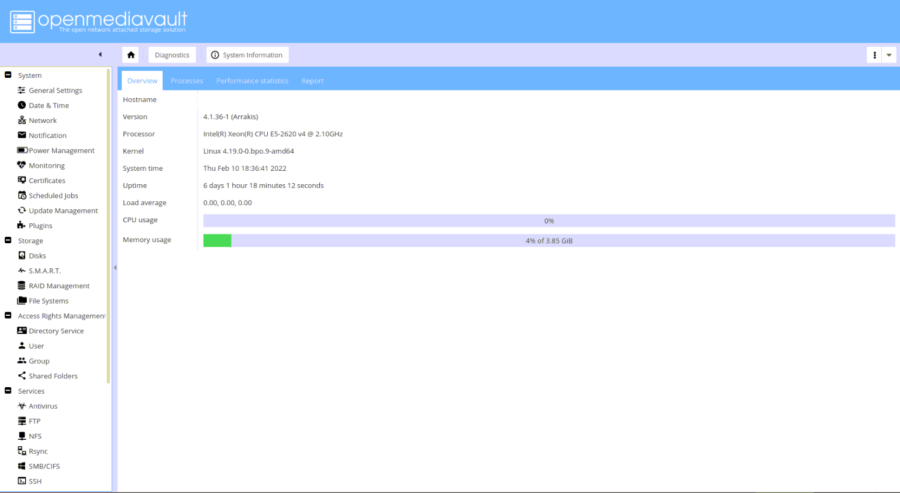Click the version value 4.1.36-1 (Arrakis)

[x=231, y=117]
